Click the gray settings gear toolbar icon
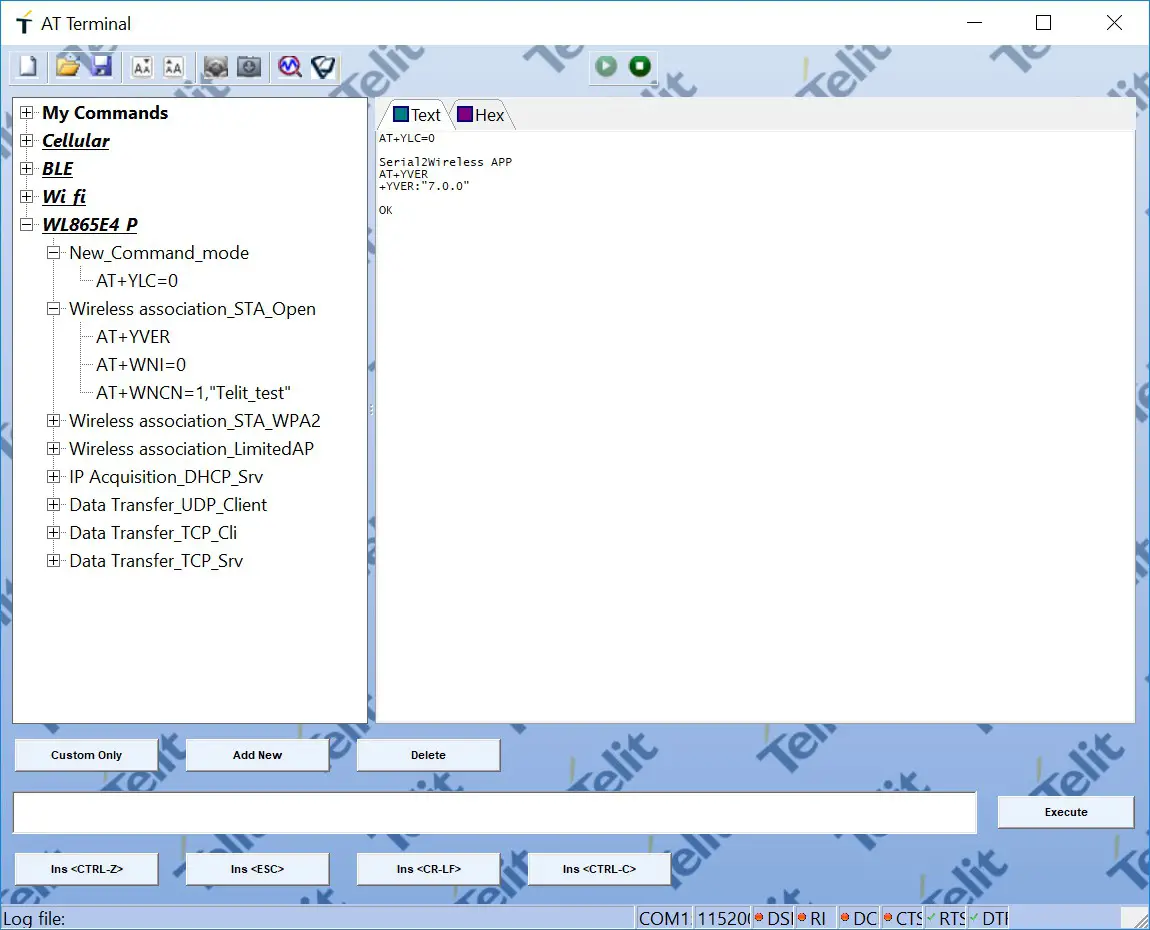 [216, 67]
